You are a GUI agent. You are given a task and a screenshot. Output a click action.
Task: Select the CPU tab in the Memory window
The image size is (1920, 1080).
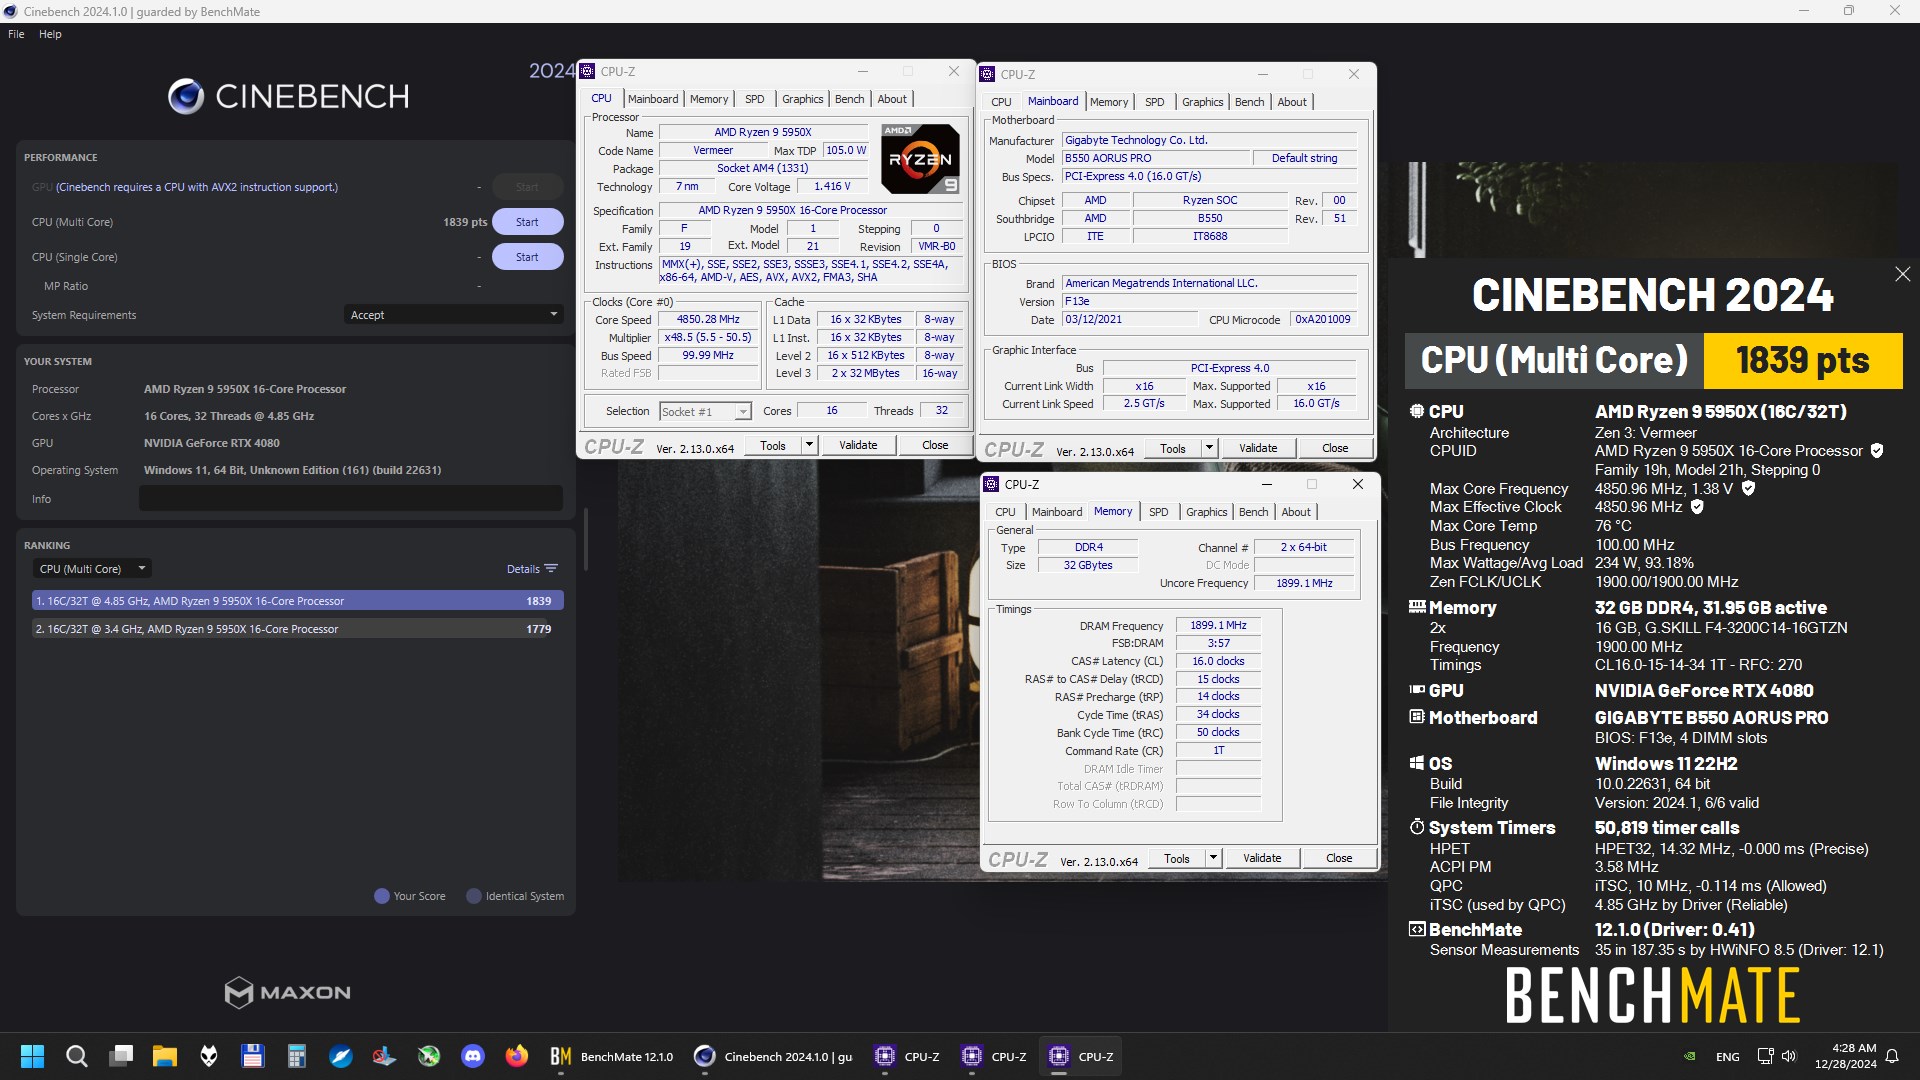tap(1005, 512)
